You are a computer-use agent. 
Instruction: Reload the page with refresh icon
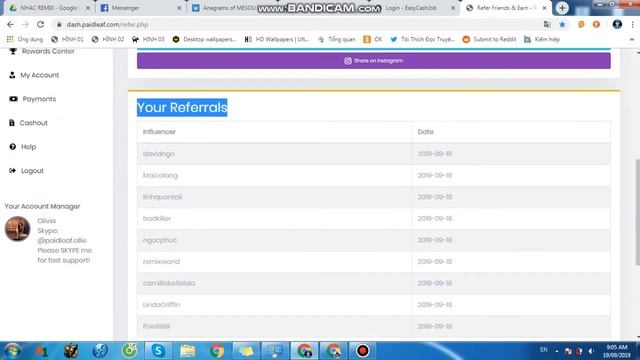pyautogui.click(x=40, y=24)
